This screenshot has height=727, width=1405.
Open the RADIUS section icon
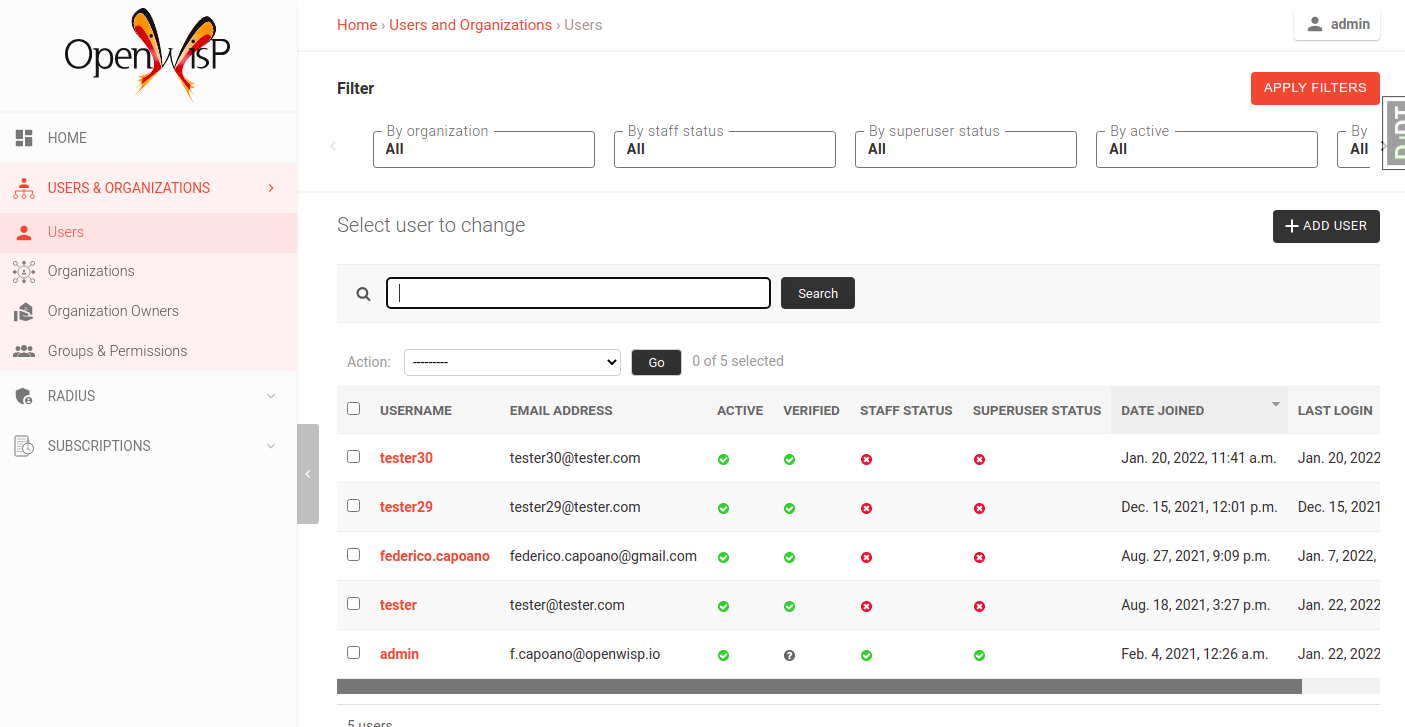pos(24,395)
